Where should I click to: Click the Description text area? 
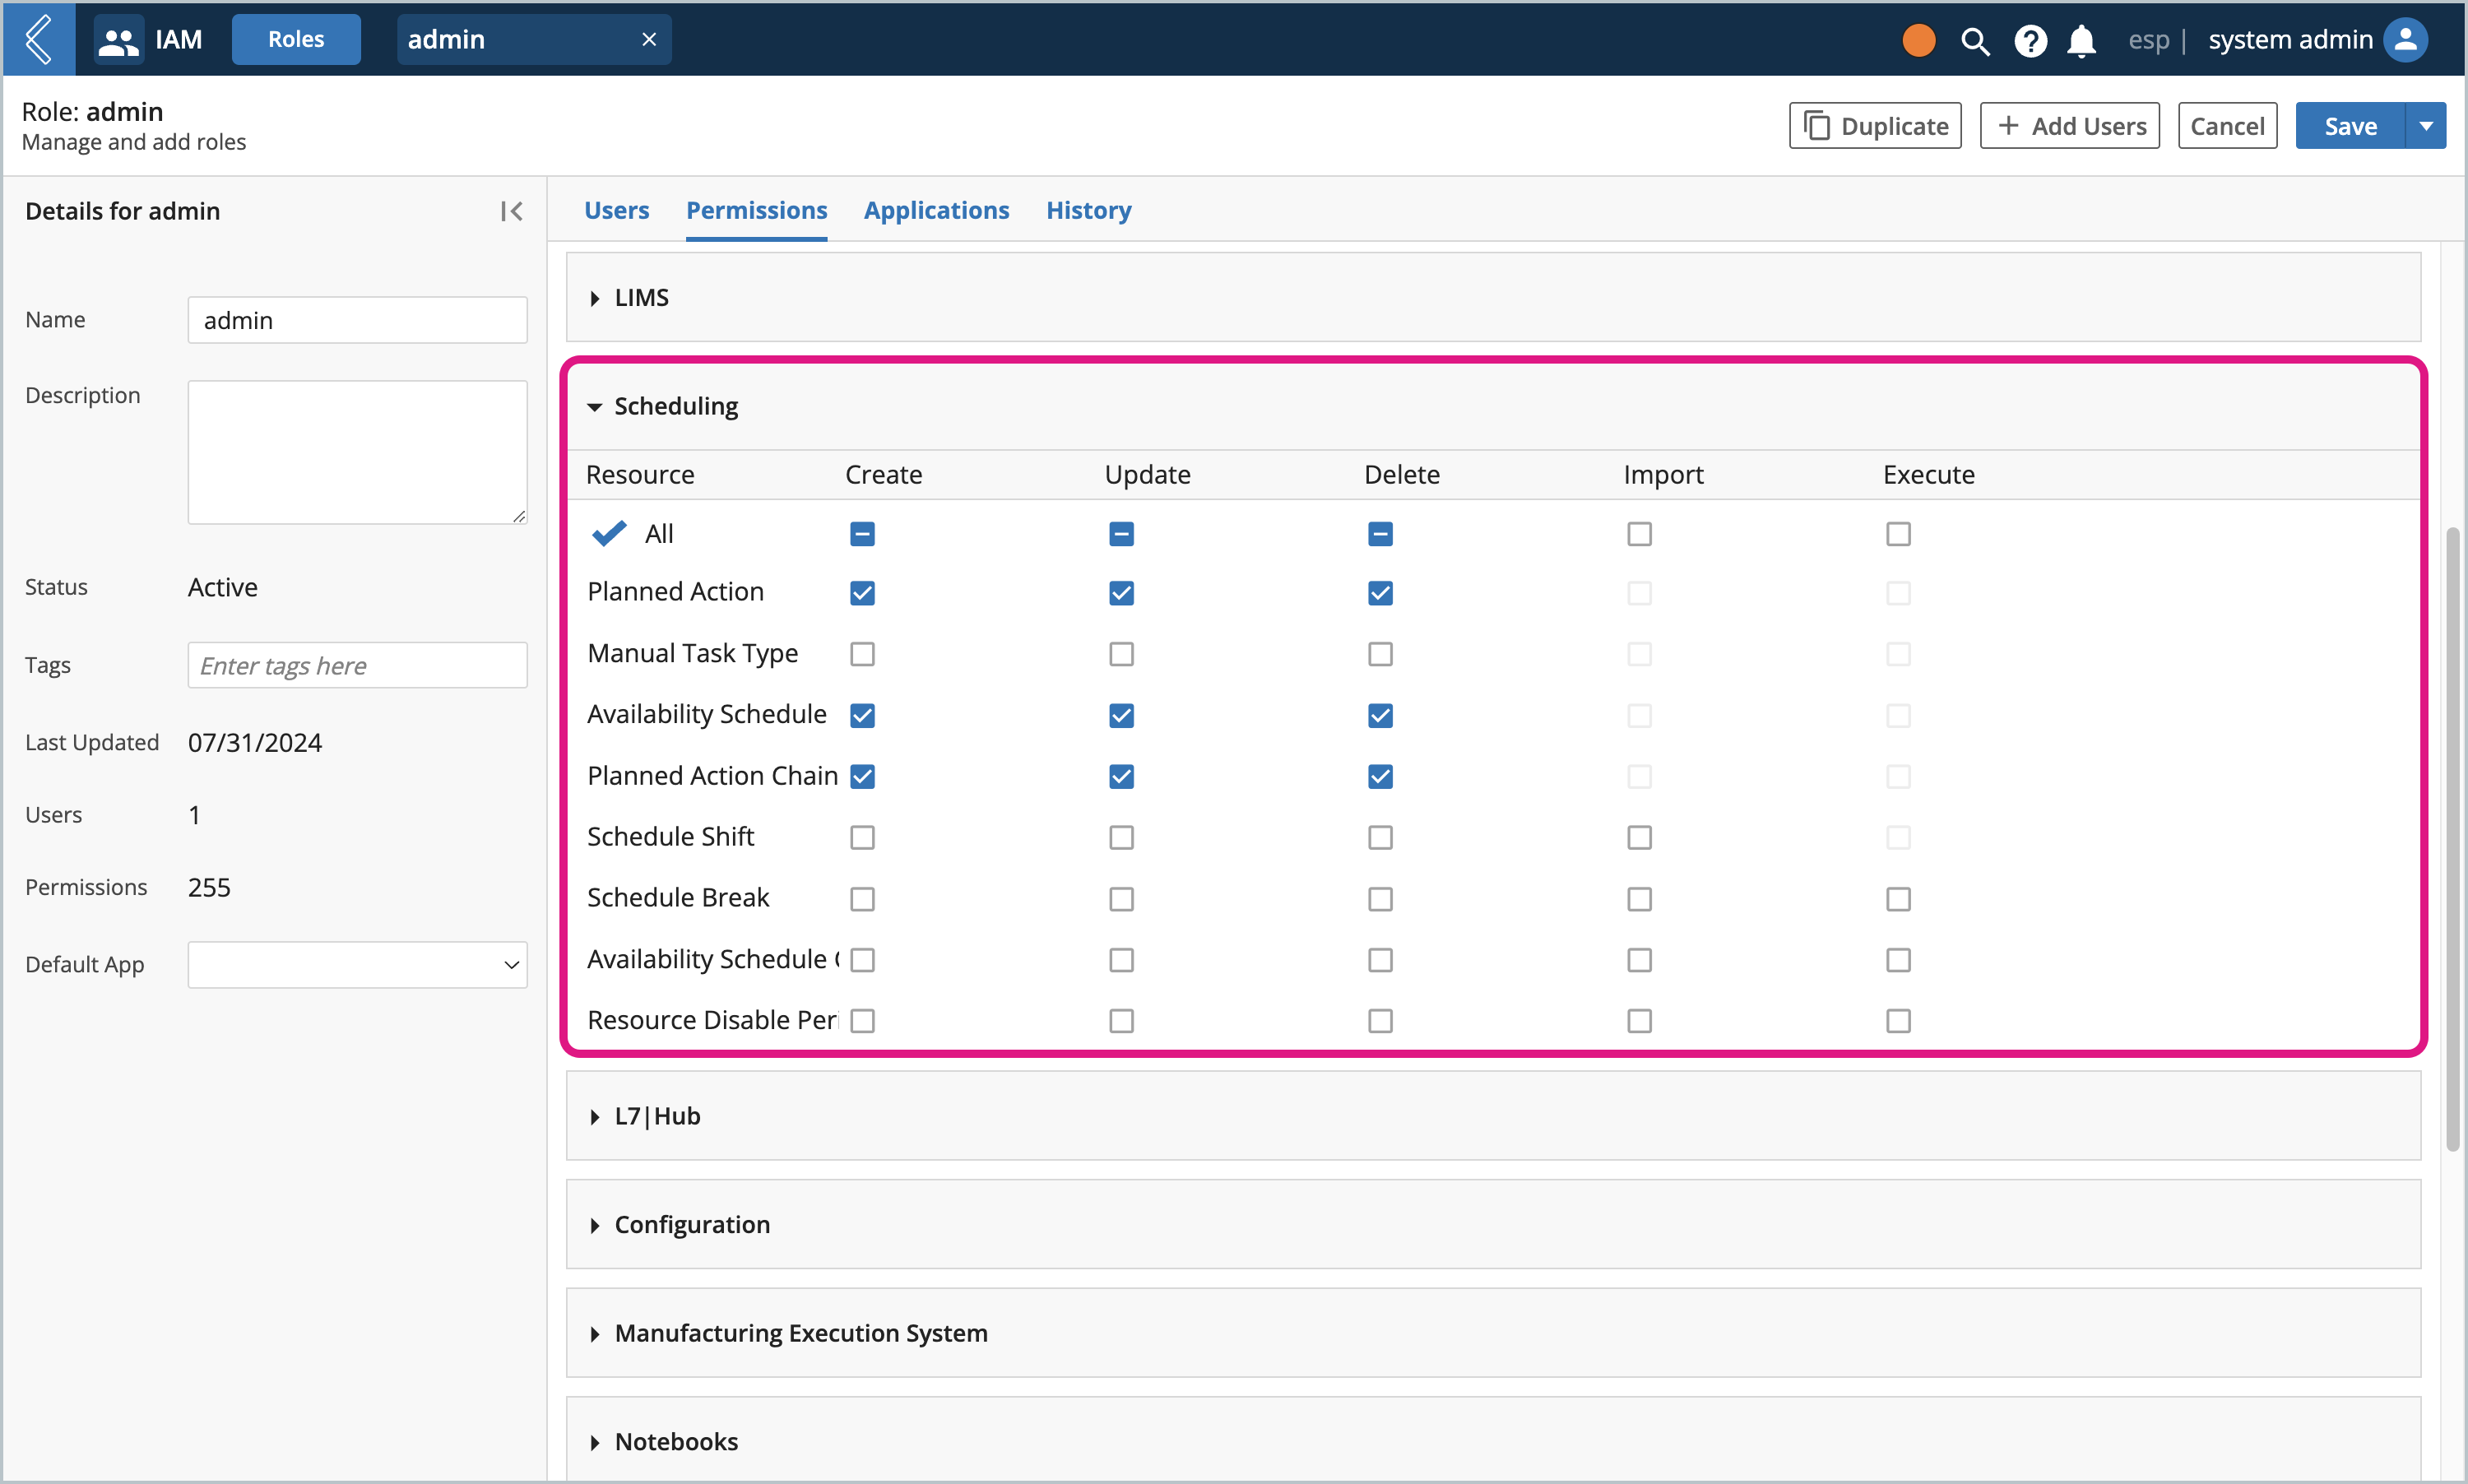[x=357, y=452]
